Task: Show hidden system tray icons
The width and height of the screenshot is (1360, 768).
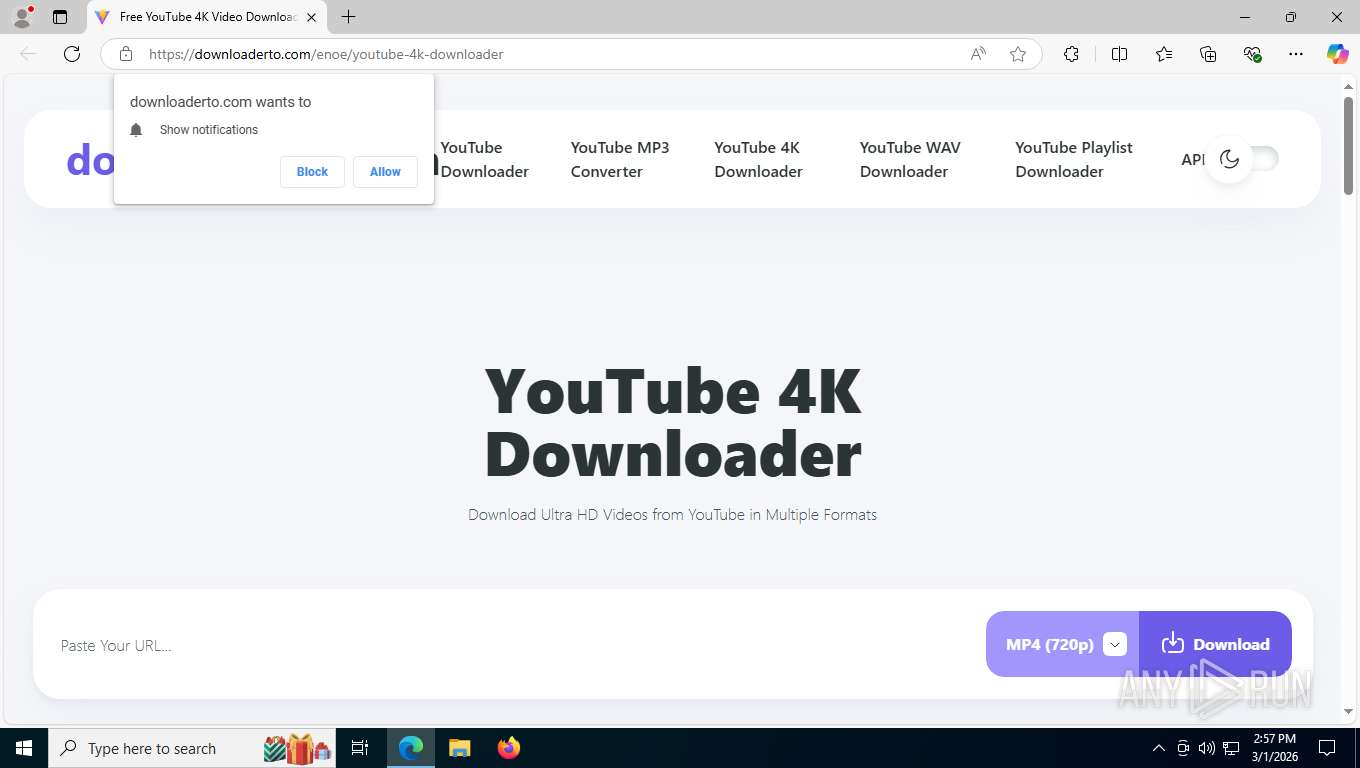Action: click(x=1159, y=748)
